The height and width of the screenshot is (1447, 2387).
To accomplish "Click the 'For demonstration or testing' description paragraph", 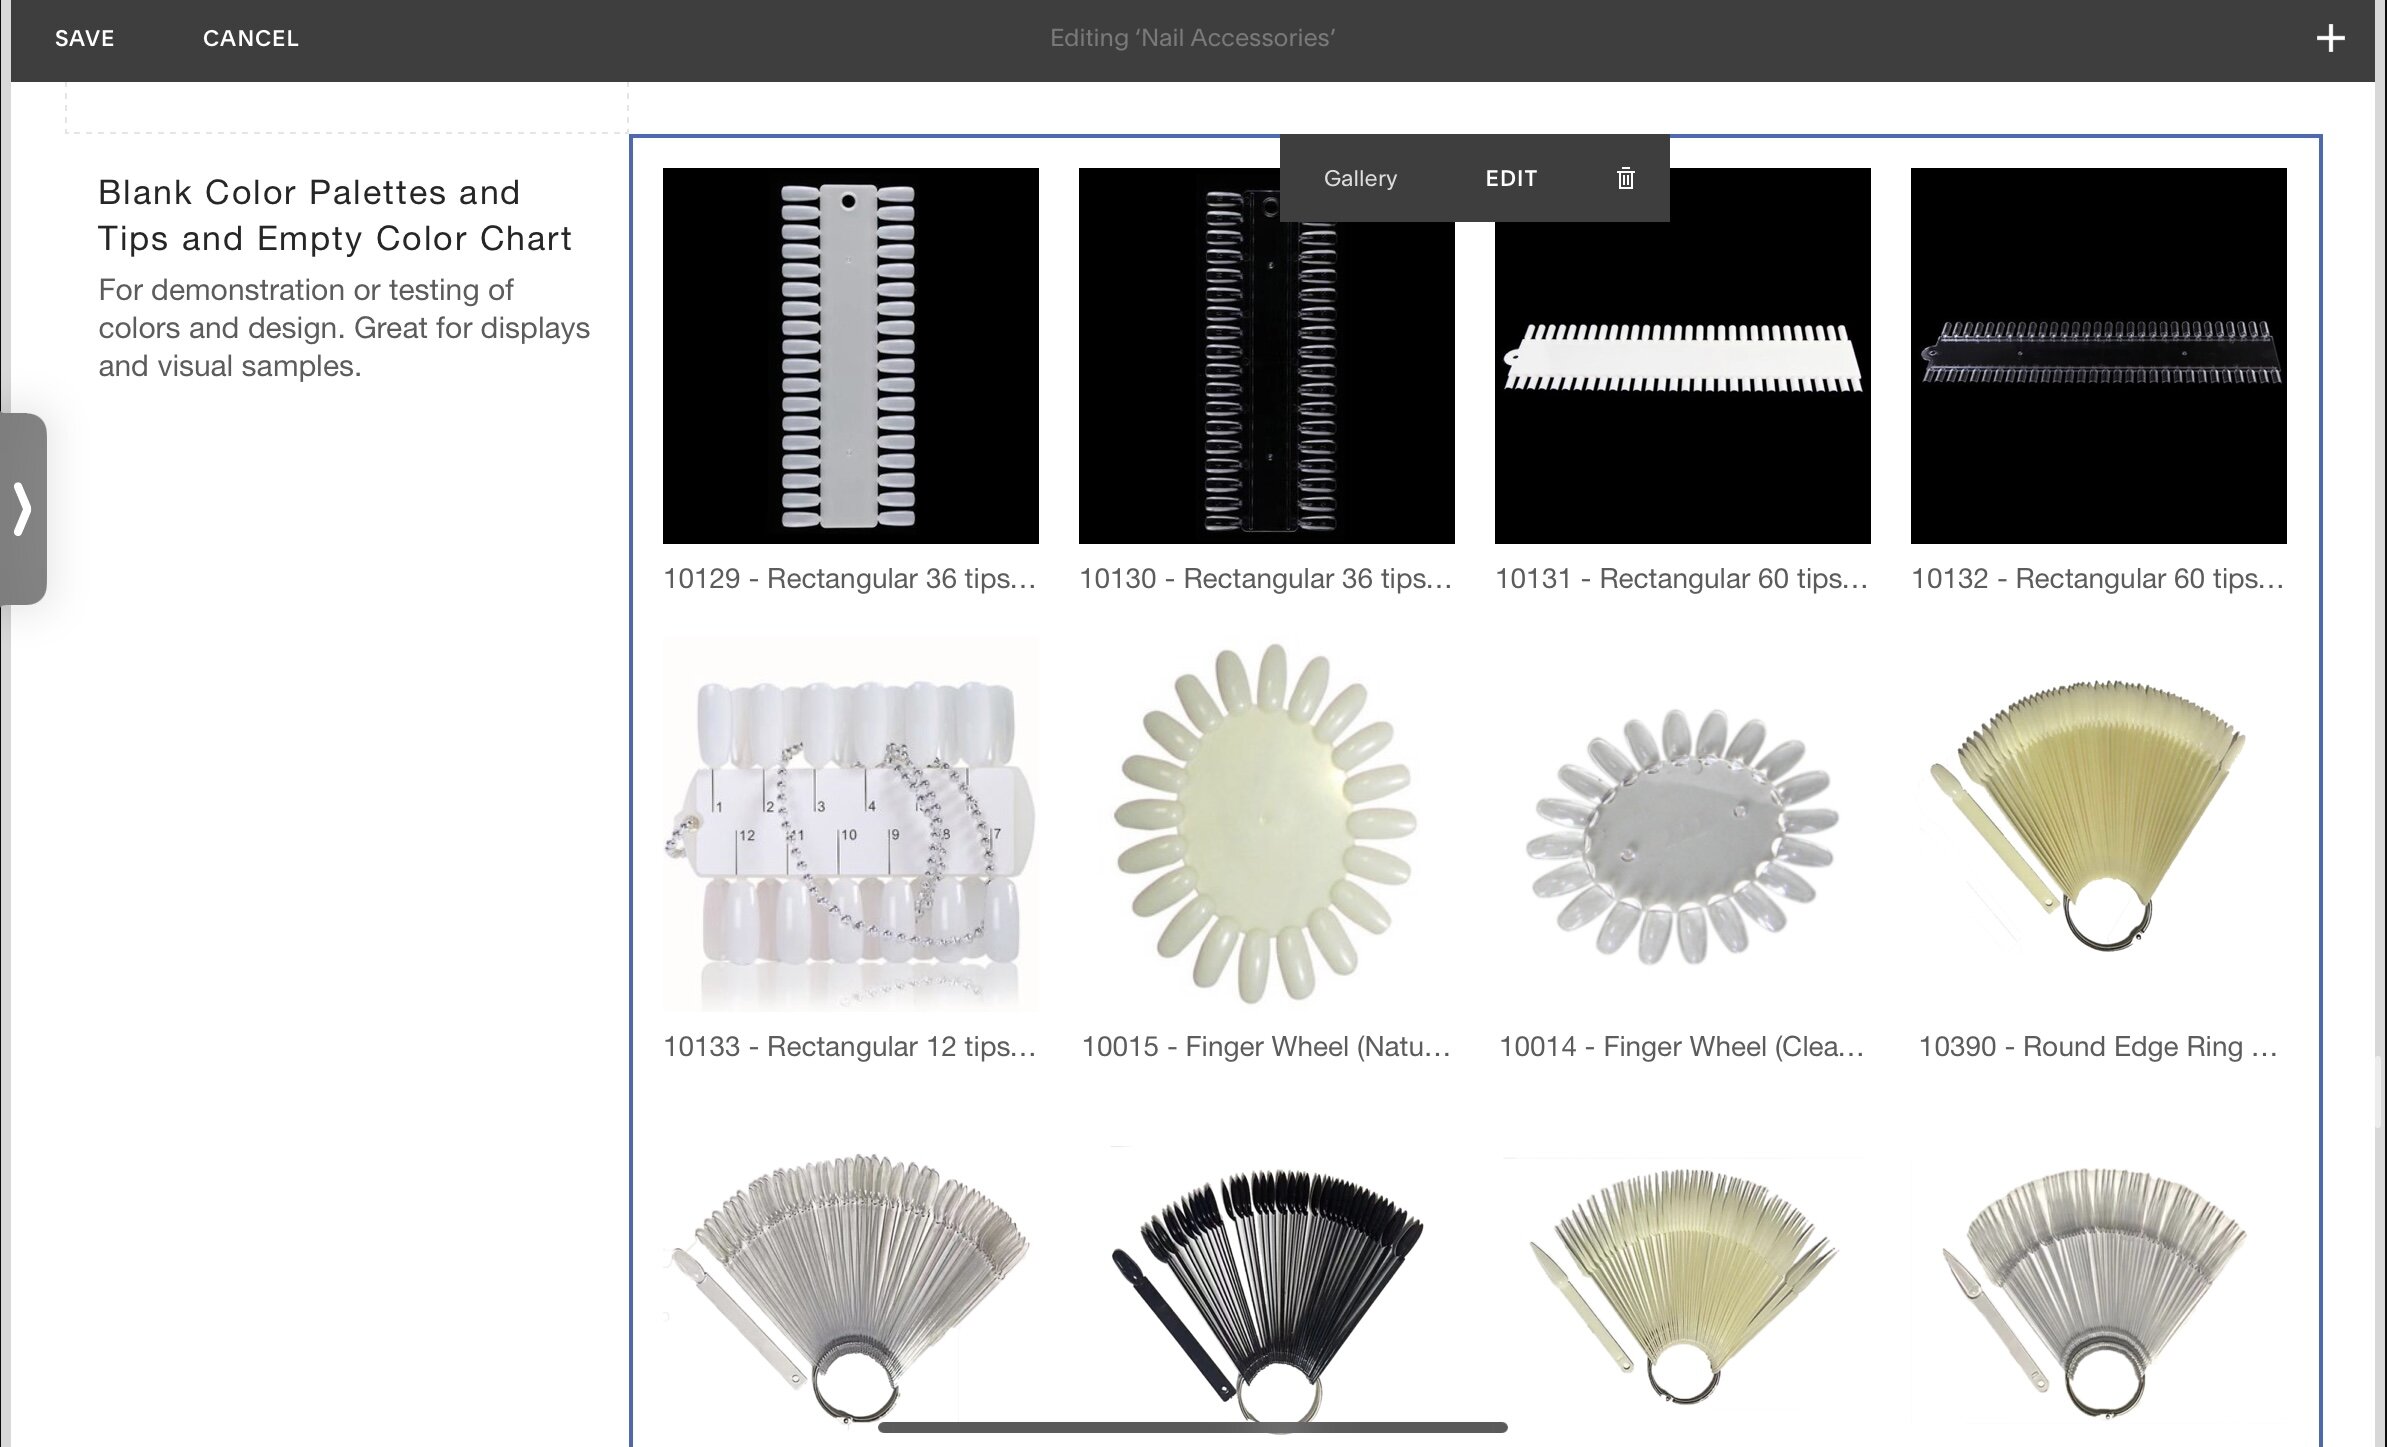I will tap(343, 328).
